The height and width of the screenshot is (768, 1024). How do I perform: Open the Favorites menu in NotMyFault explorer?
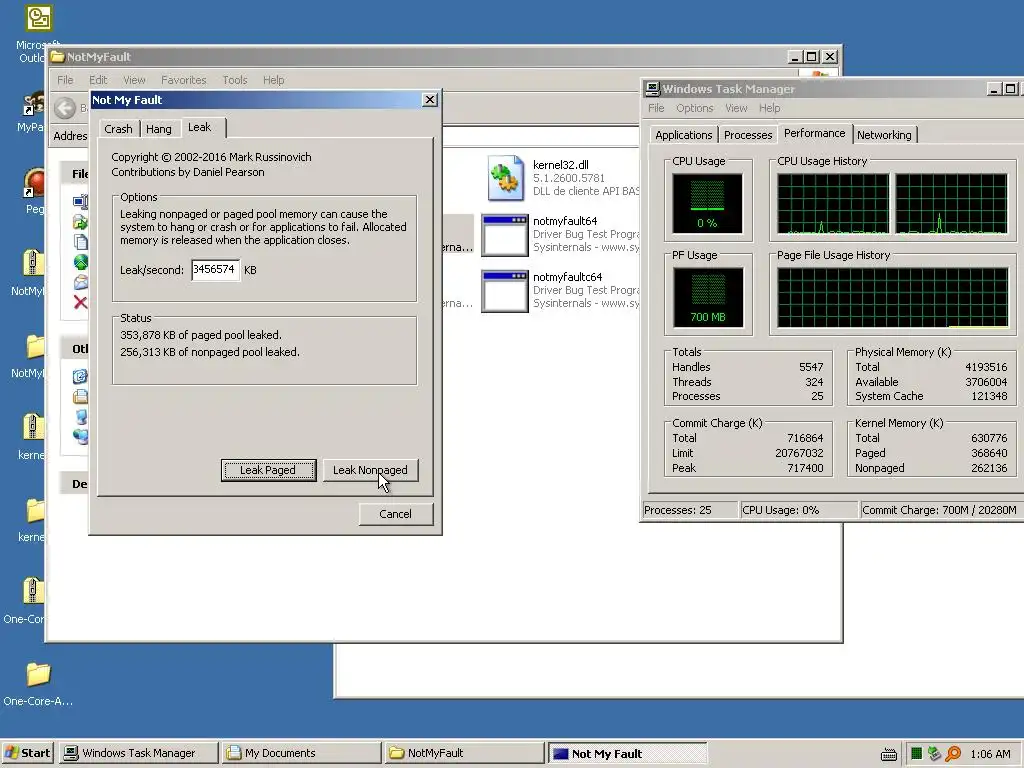click(184, 80)
